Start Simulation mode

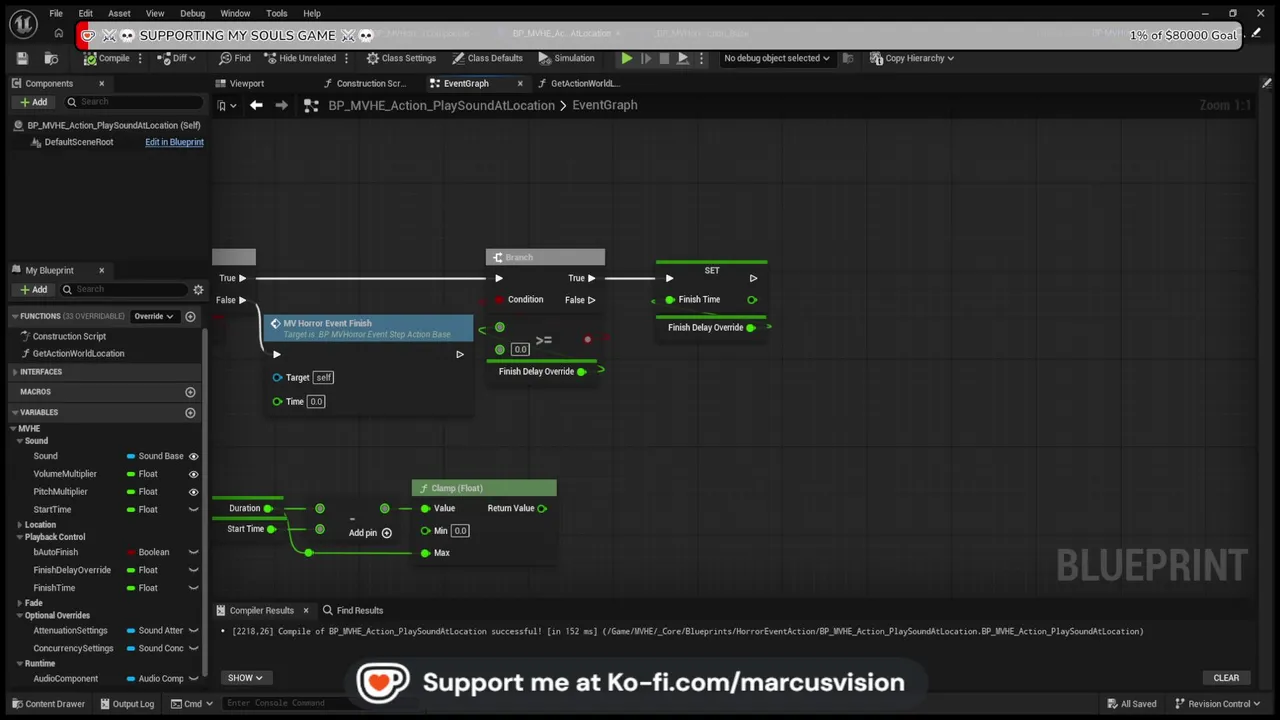566,58
